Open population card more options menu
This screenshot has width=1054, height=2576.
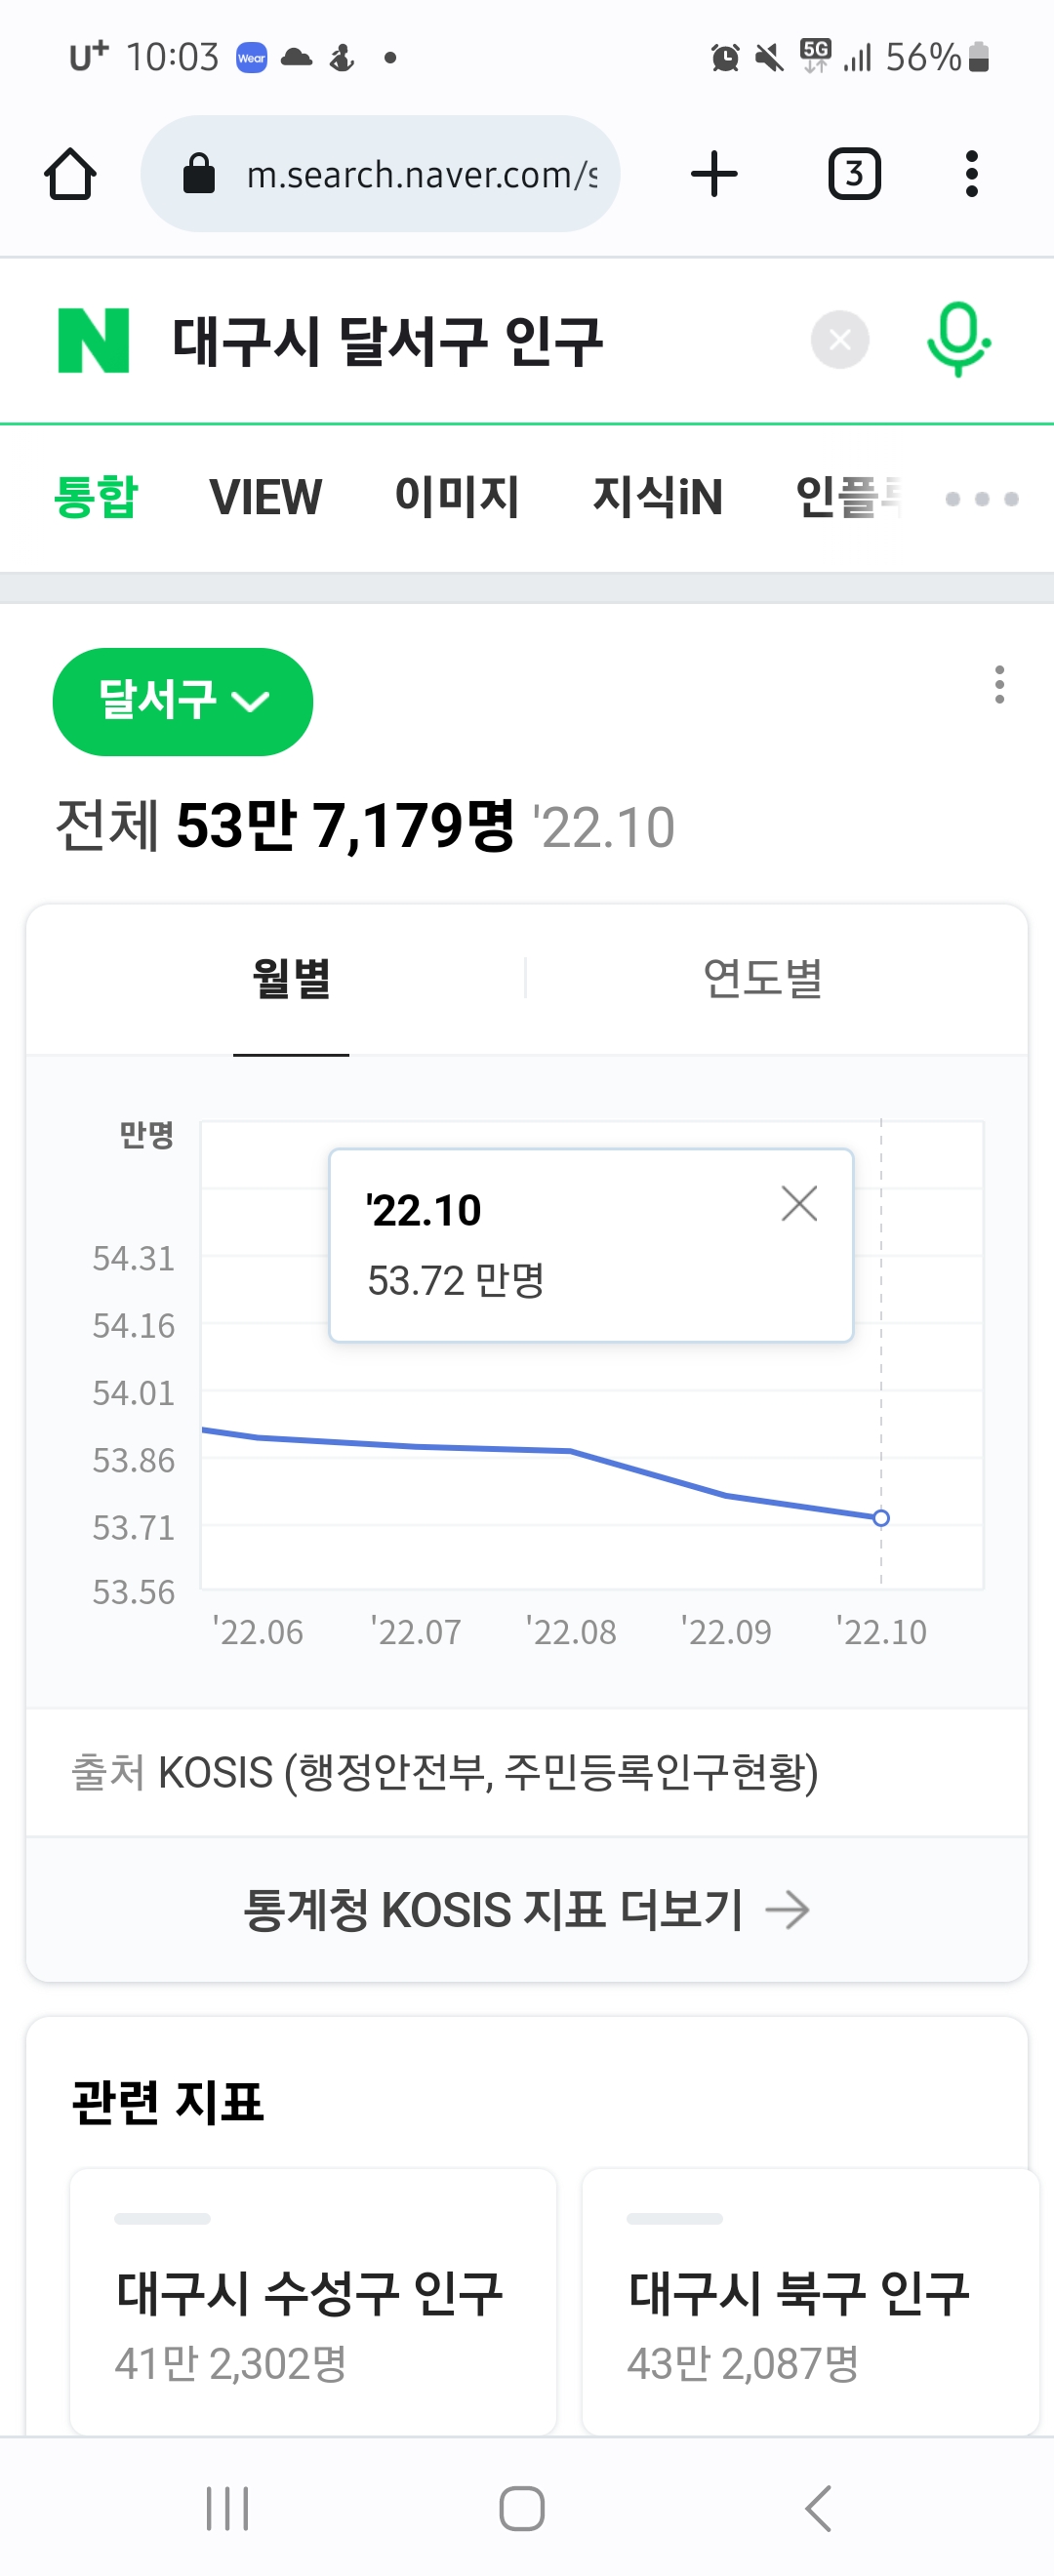998,685
